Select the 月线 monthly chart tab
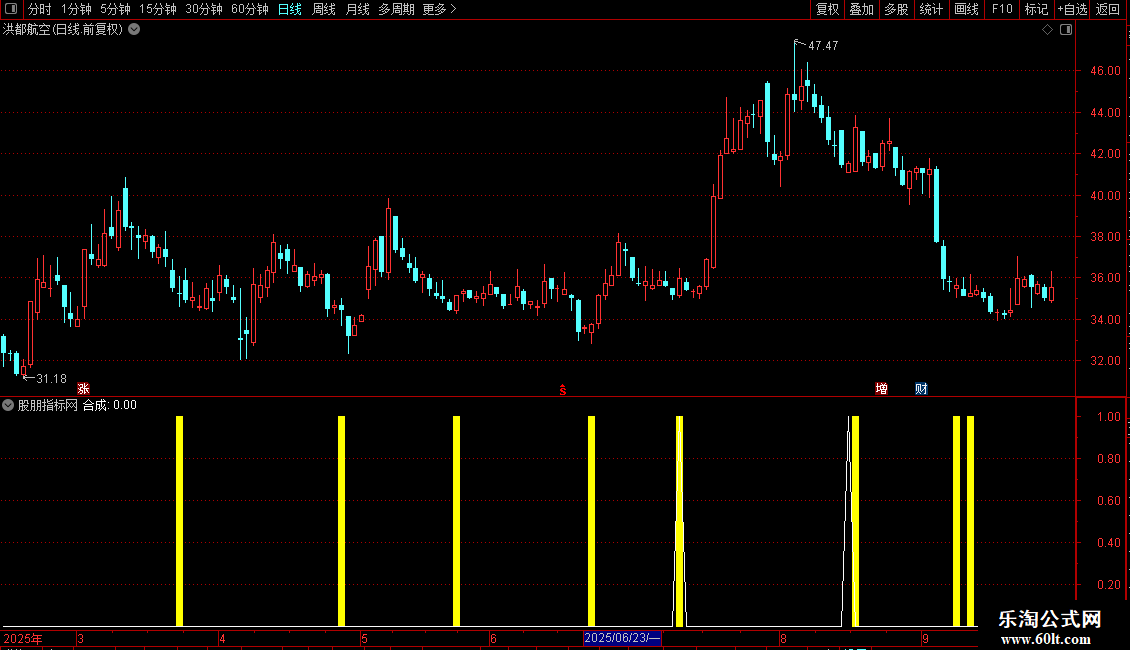 357,9
